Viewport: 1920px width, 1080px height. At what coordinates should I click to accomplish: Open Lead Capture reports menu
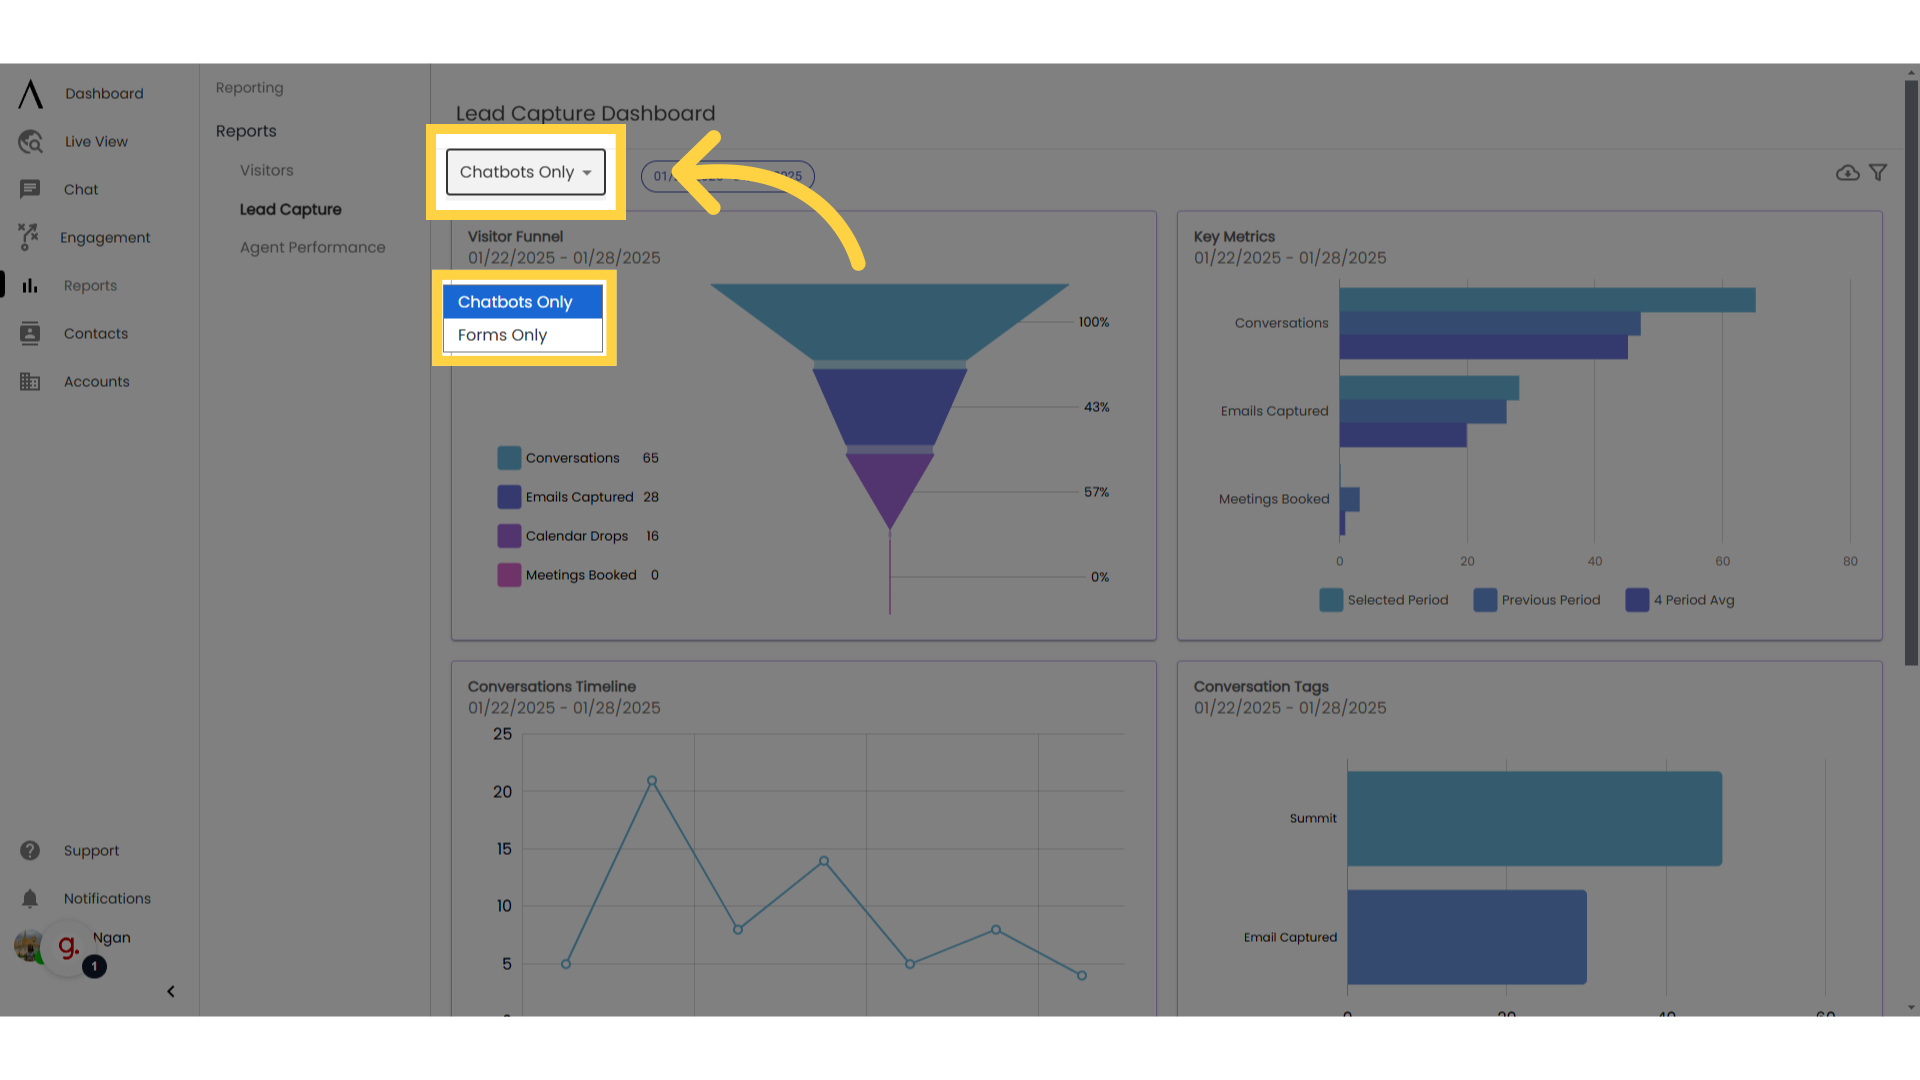tap(290, 208)
